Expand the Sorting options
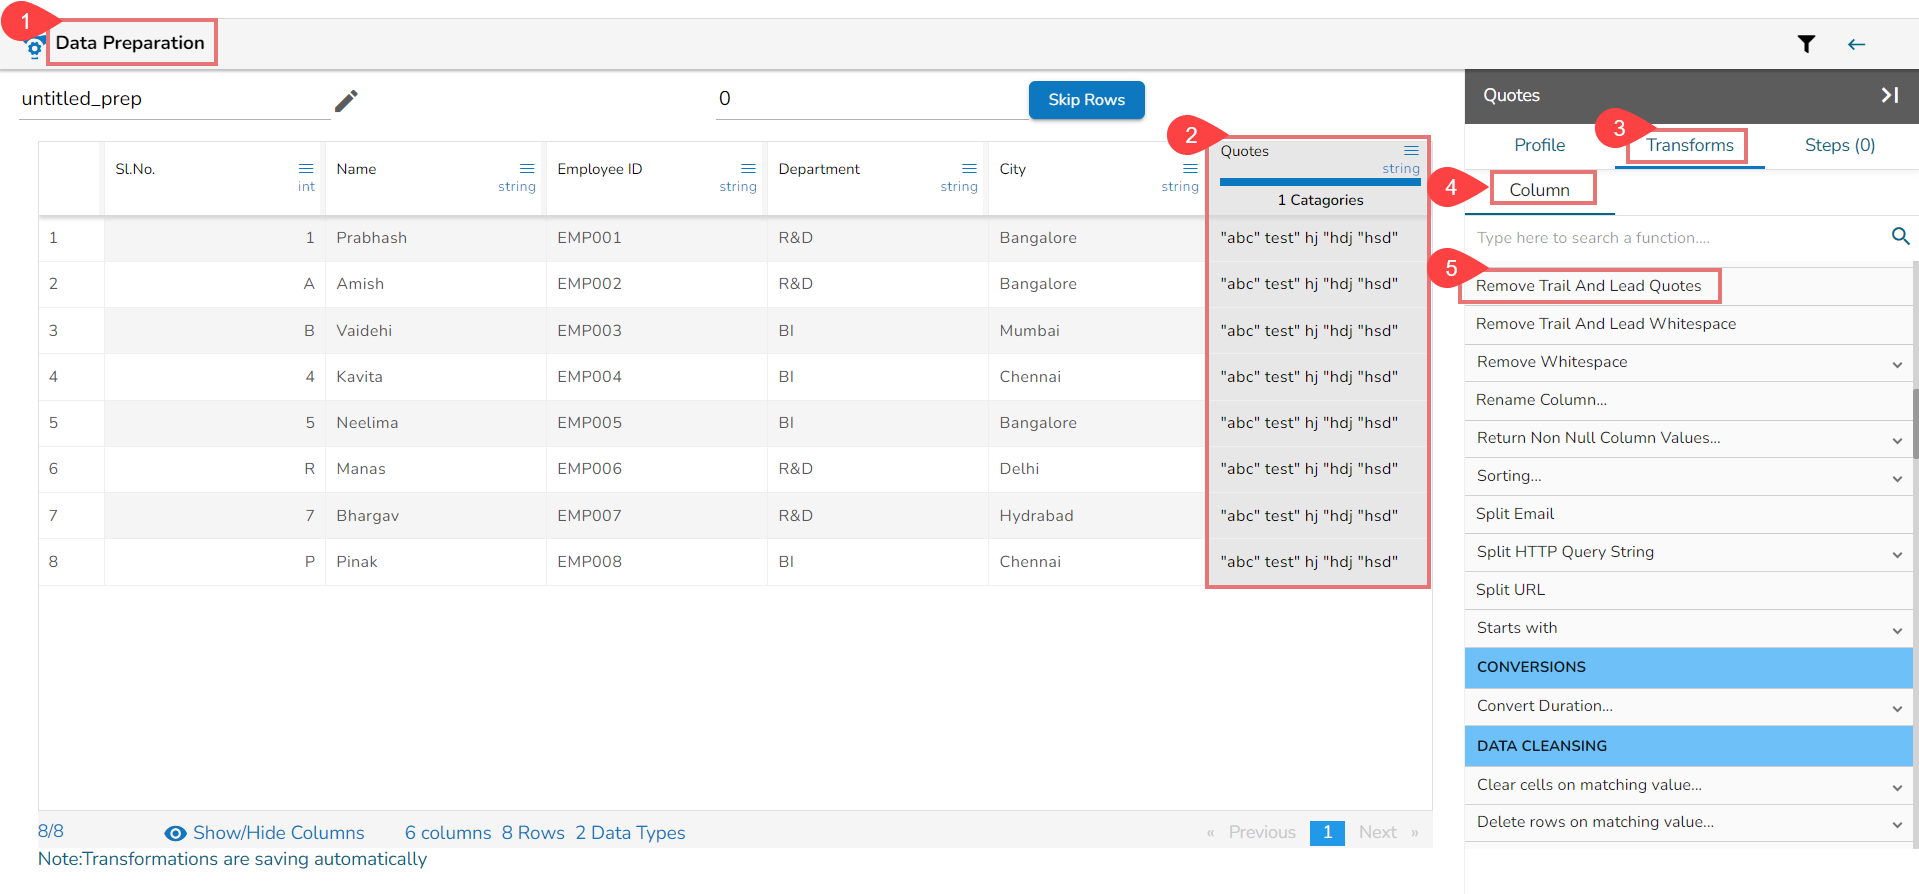Image resolution: width=1919 pixels, height=894 pixels. click(1897, 478)
